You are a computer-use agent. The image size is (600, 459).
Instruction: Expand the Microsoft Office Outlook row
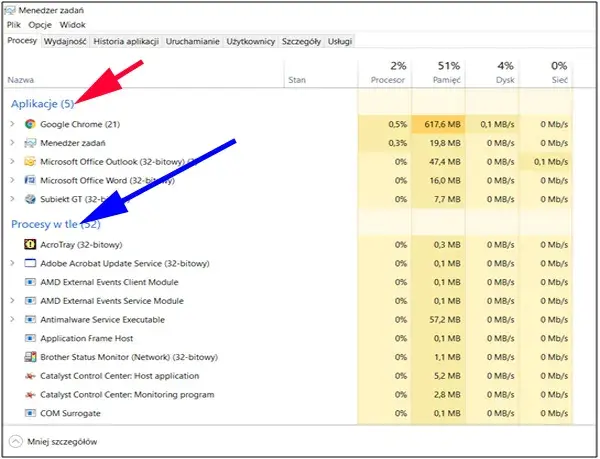(12, 161)
